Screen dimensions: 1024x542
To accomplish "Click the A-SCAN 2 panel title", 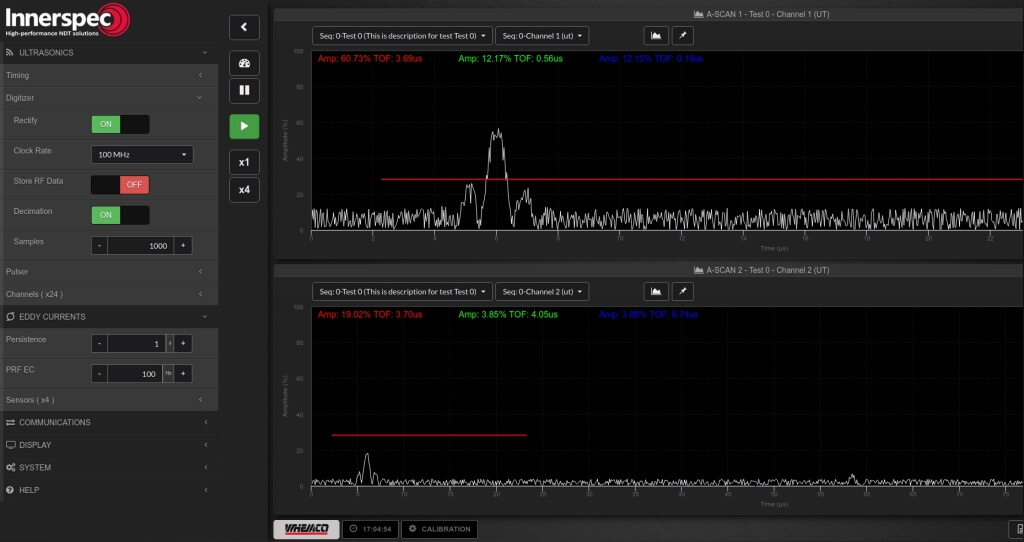I will 761,270.
